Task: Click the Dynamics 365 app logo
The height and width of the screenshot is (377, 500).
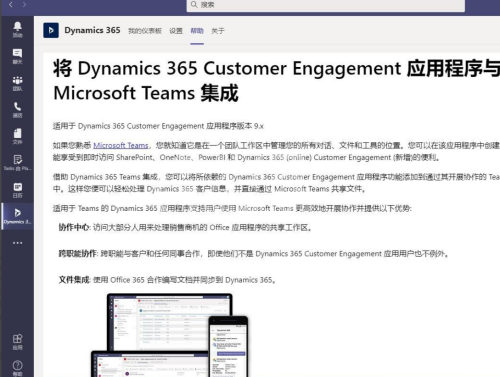Action: pyautogui.click(x=51, y=30)
